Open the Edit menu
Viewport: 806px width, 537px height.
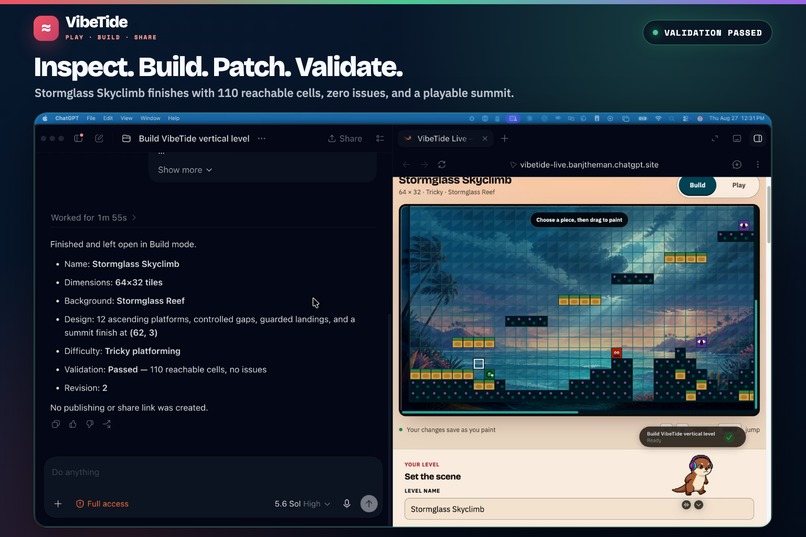tap(108, 118)
